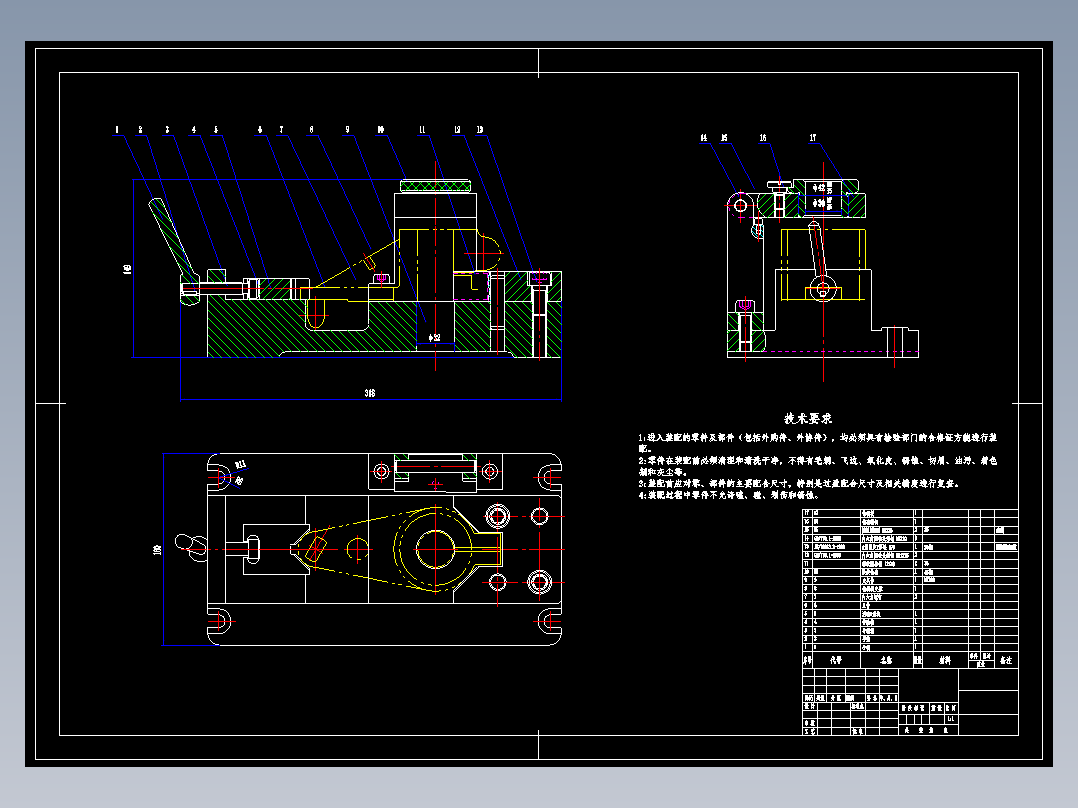Click part balloon number 10
The height and width of the screenshot is (808, 1078).
(381, 129)
